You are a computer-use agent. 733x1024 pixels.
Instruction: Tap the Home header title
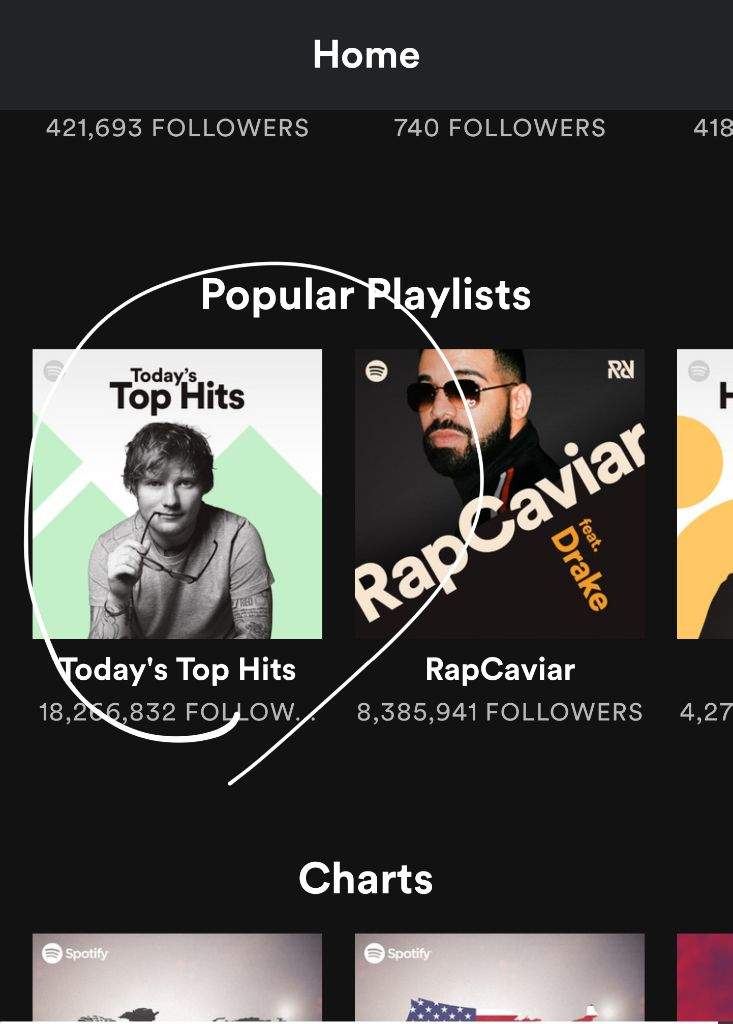[366, 55]
